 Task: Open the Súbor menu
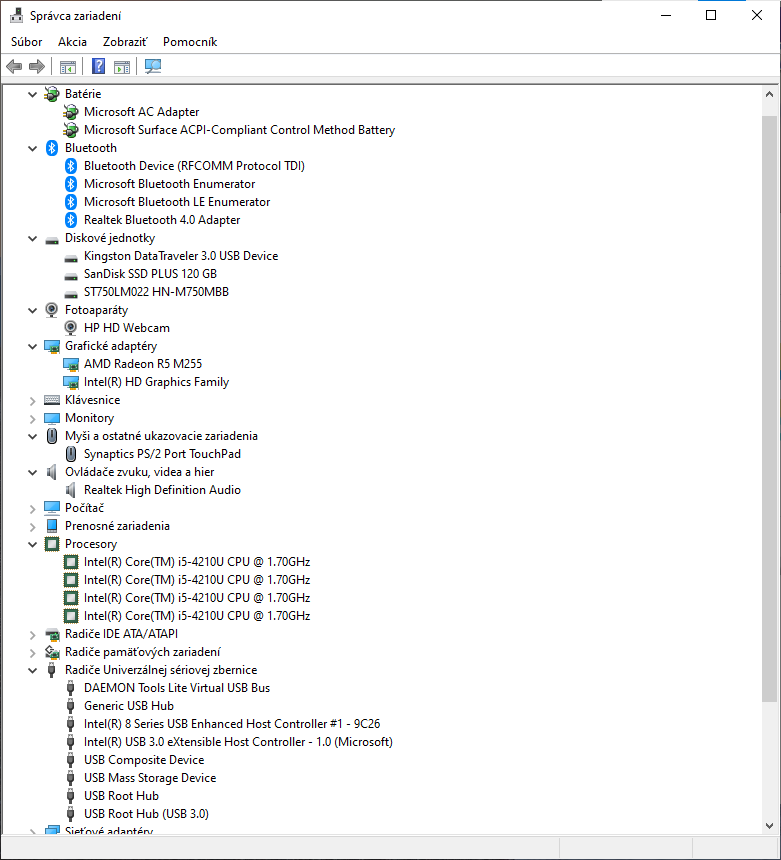(27, 42)
